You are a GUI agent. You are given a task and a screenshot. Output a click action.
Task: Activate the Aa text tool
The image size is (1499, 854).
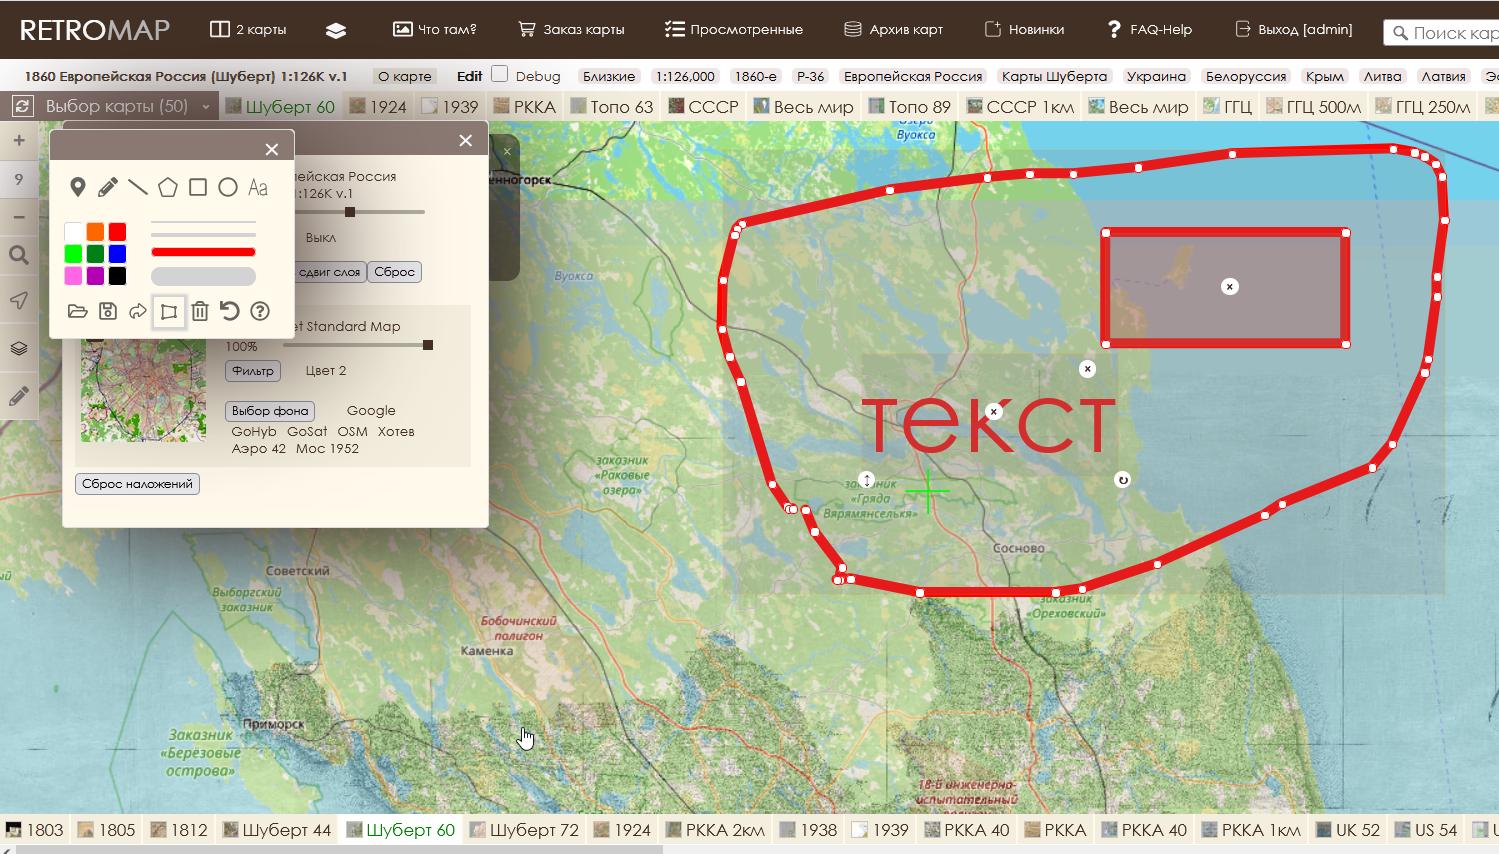(x=258, y=187)
